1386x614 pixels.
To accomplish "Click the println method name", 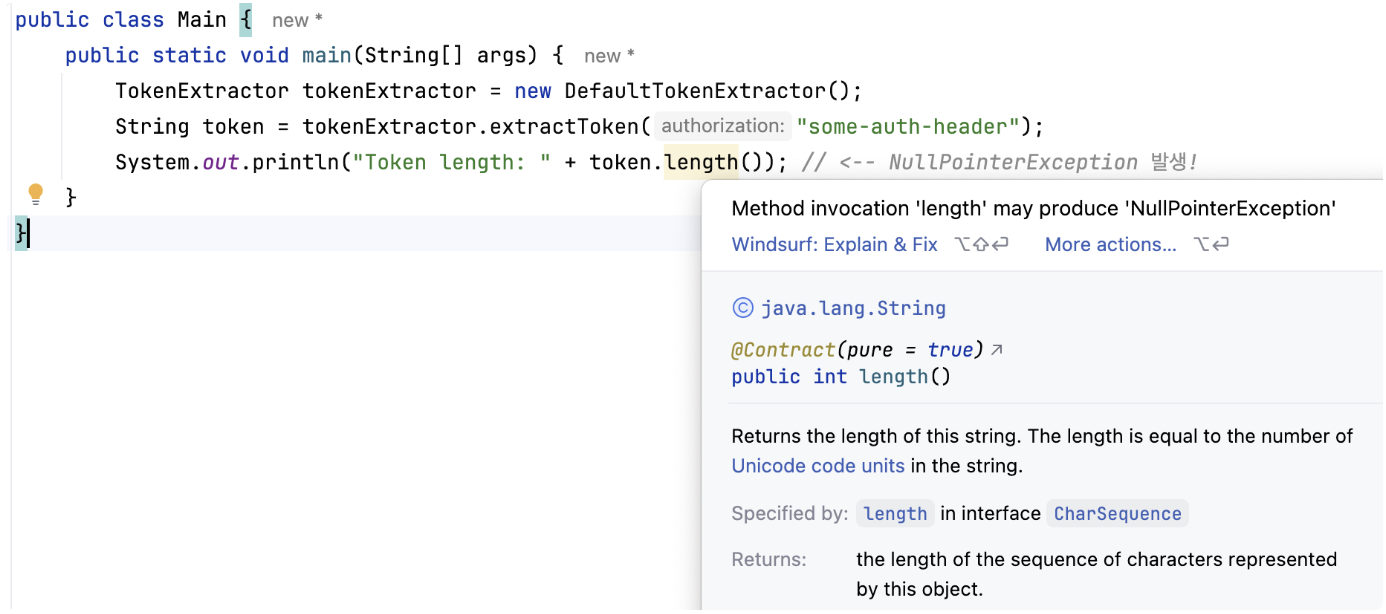I will [x=292, y=162].
